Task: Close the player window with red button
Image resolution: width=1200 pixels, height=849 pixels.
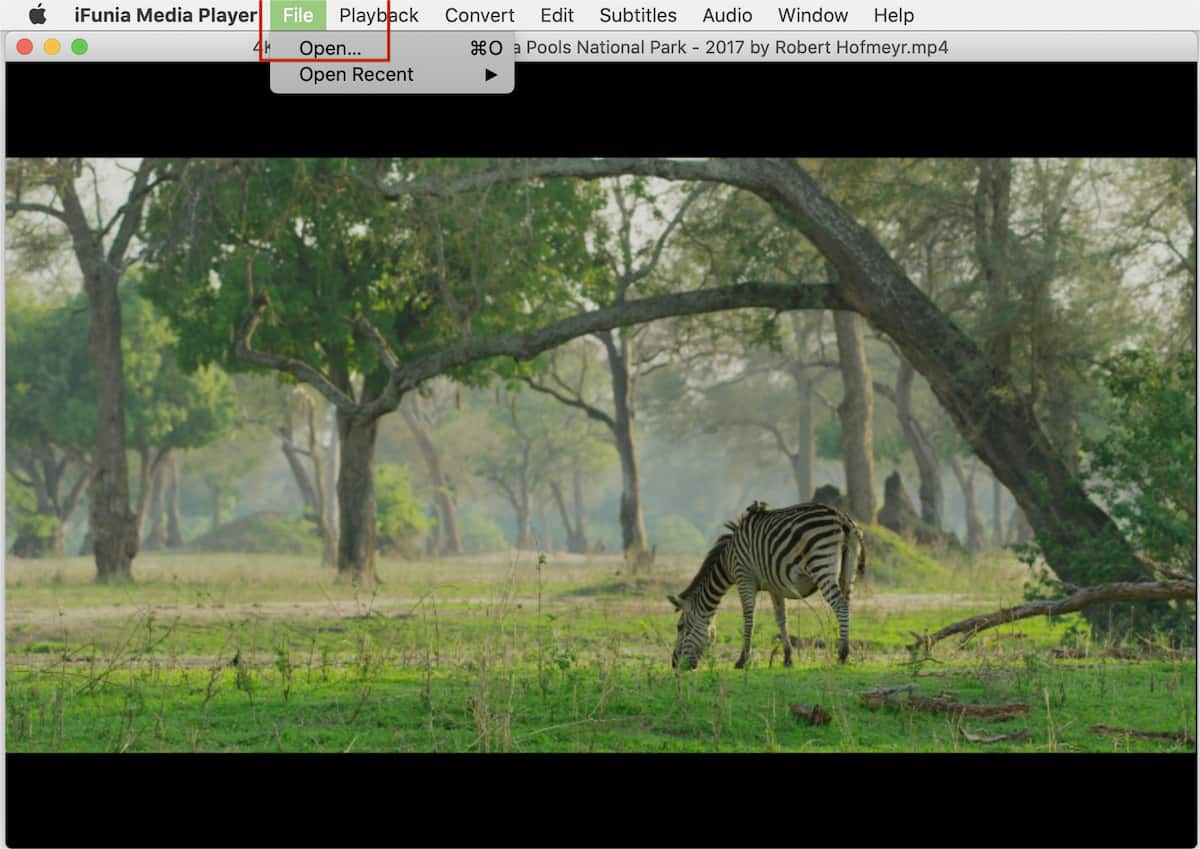Action: [25, 47]
